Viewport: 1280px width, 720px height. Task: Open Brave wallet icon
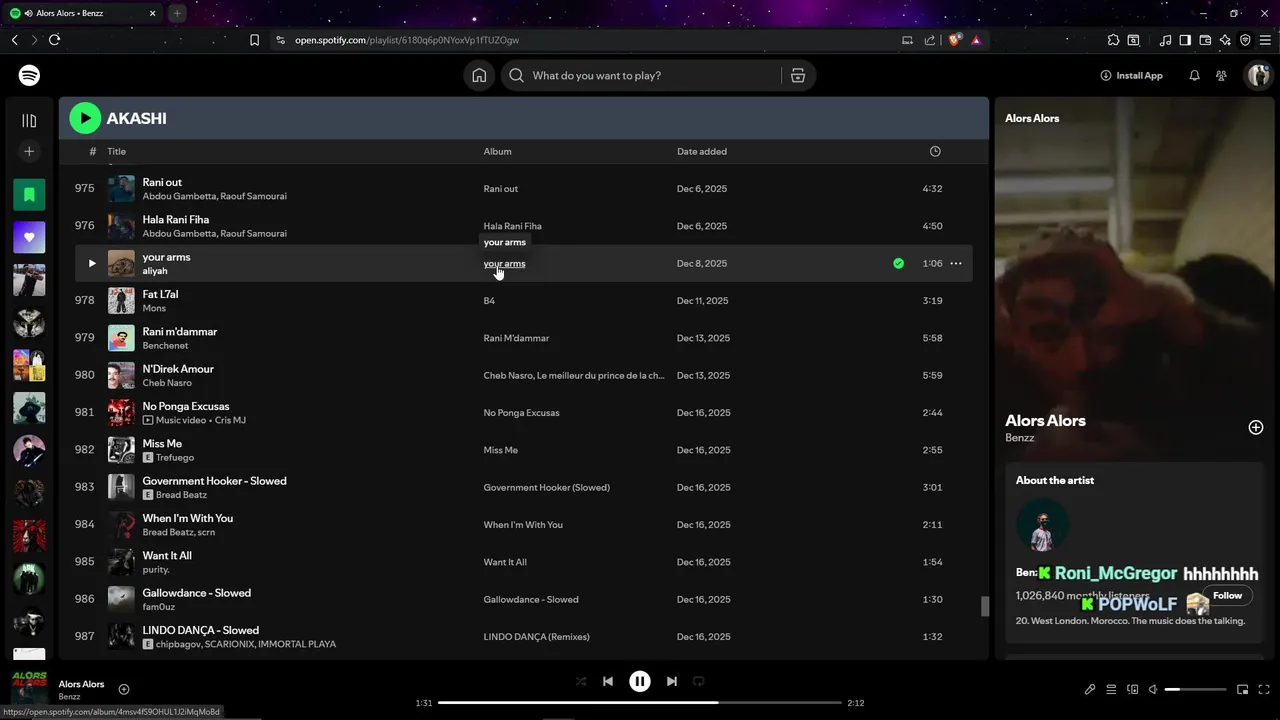point(1205,40)
